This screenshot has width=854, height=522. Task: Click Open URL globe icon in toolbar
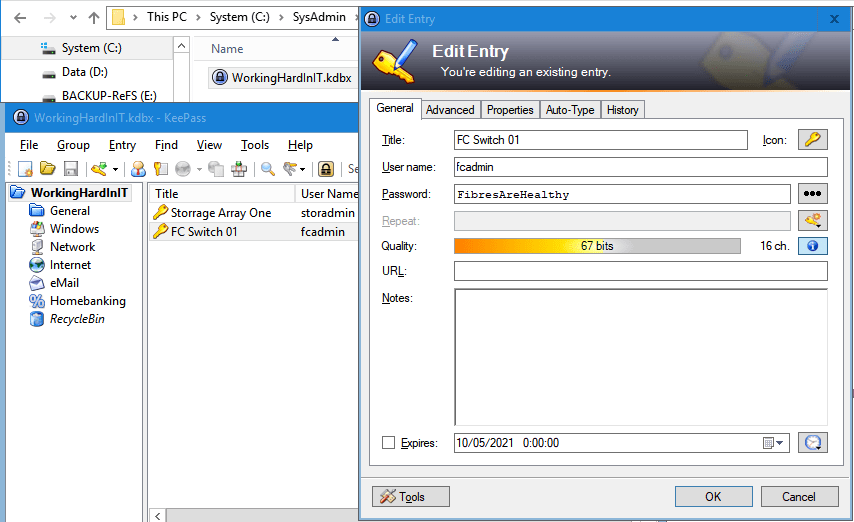click(x=183, y=169)
